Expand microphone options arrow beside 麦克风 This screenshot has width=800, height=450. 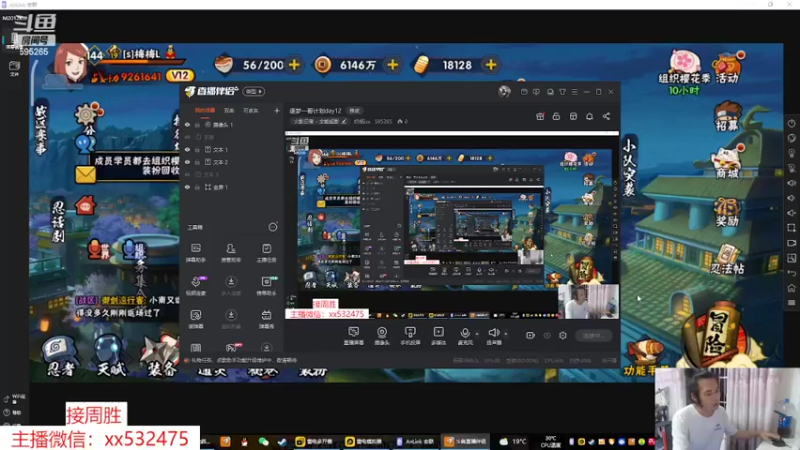(477, 334)
